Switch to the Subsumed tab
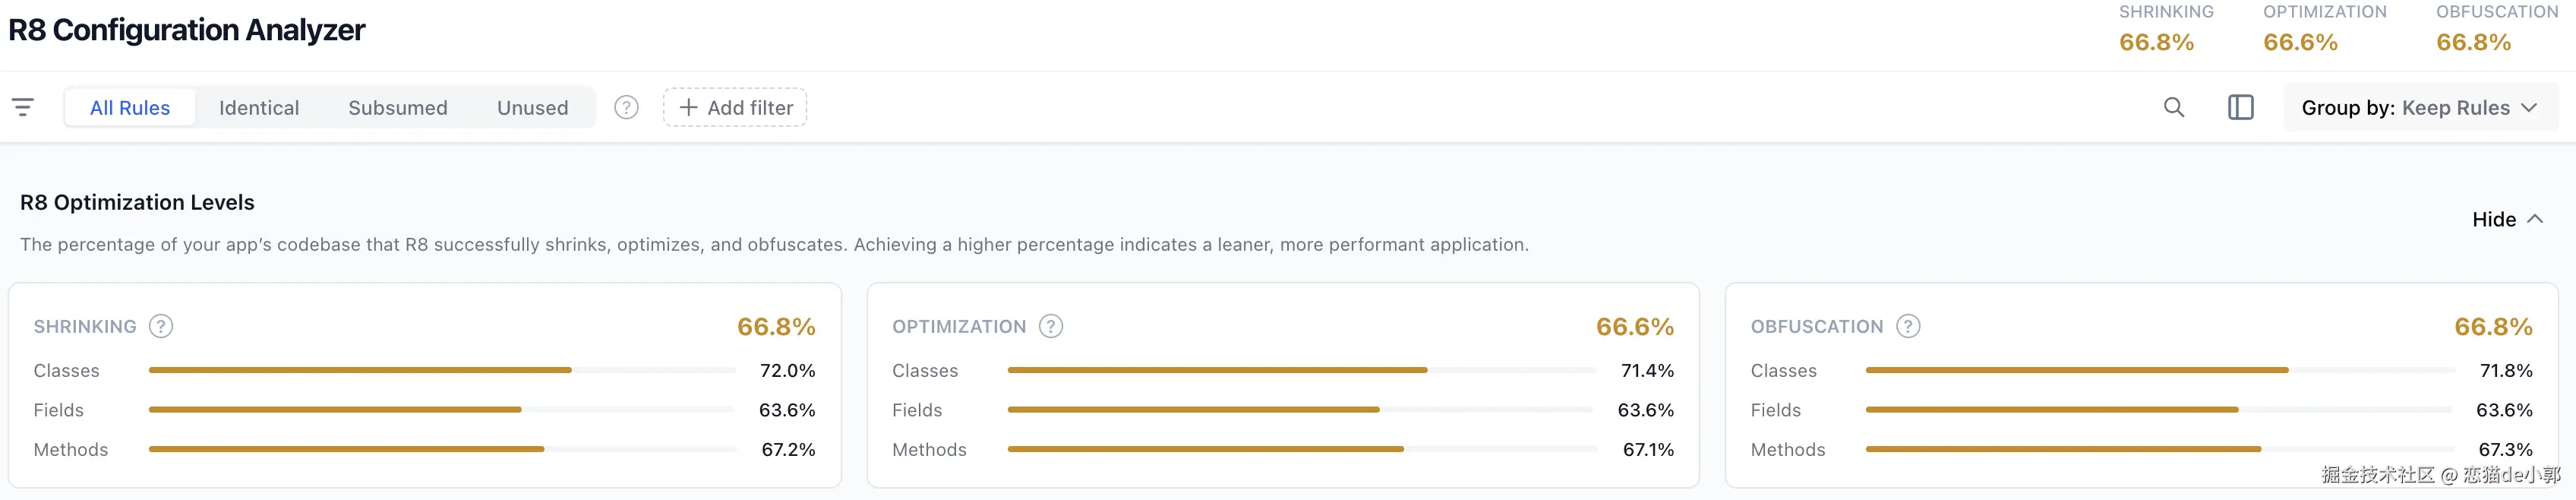This screenshot has height=500, width=2576. [x=398, y=107]
